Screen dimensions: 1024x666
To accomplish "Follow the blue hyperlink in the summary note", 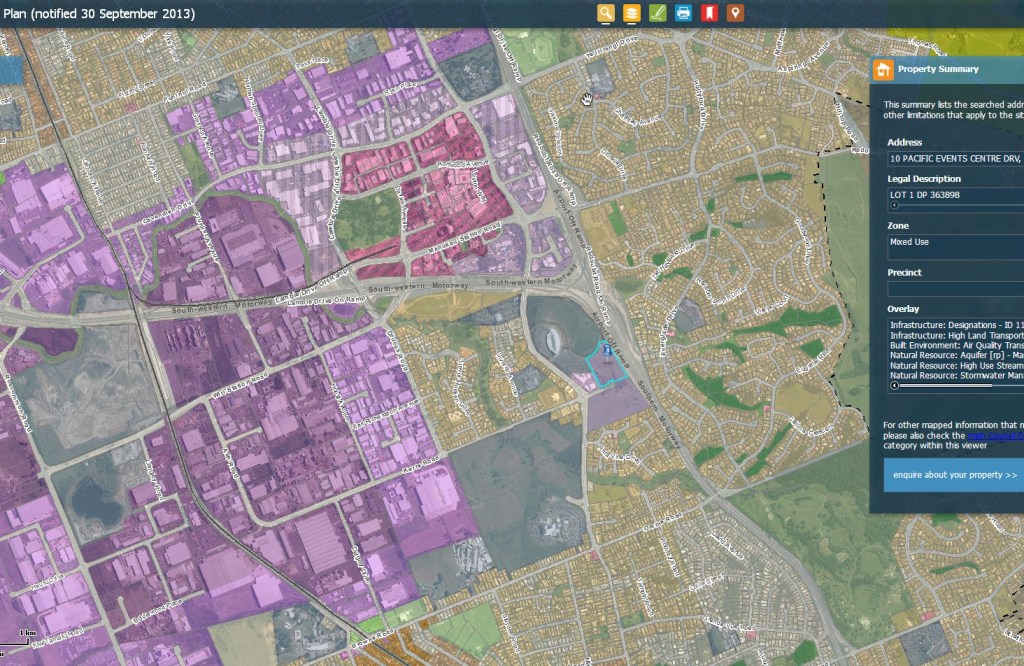I will (995, 435).
